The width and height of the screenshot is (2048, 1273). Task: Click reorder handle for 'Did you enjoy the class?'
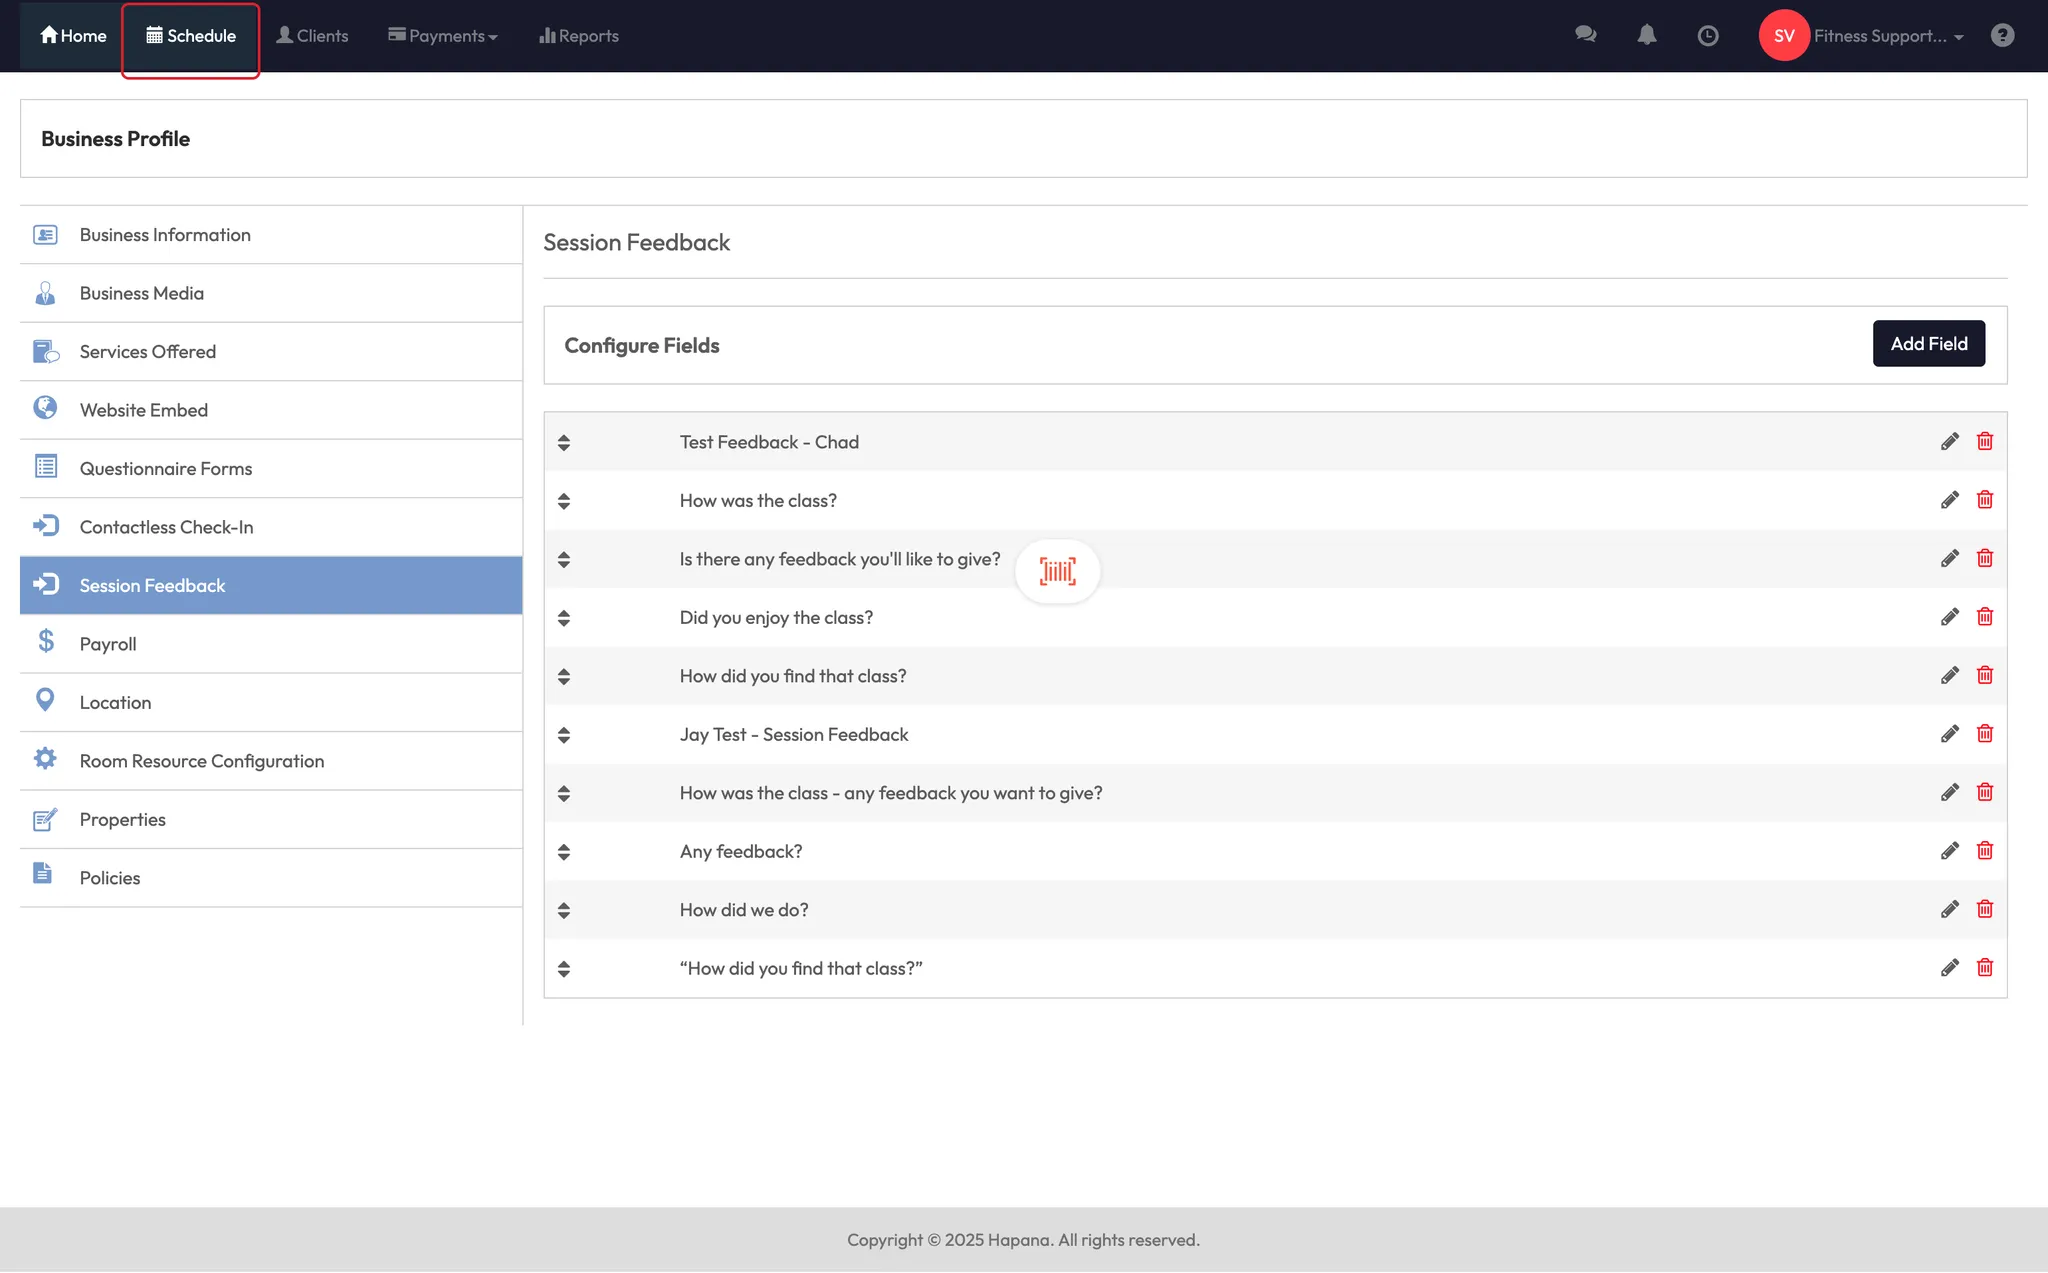coord(564,618)
